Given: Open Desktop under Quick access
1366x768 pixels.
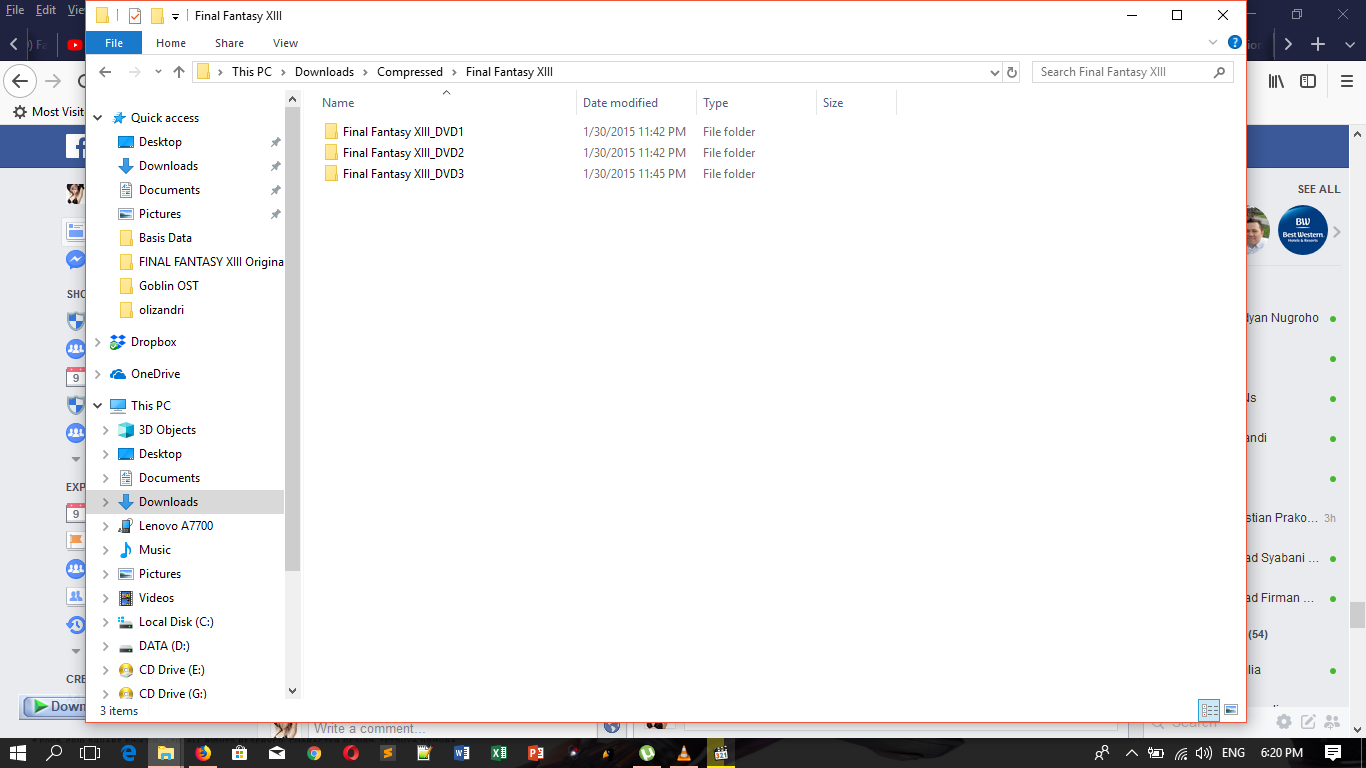Looking at the screenshot, I should 160,142.
